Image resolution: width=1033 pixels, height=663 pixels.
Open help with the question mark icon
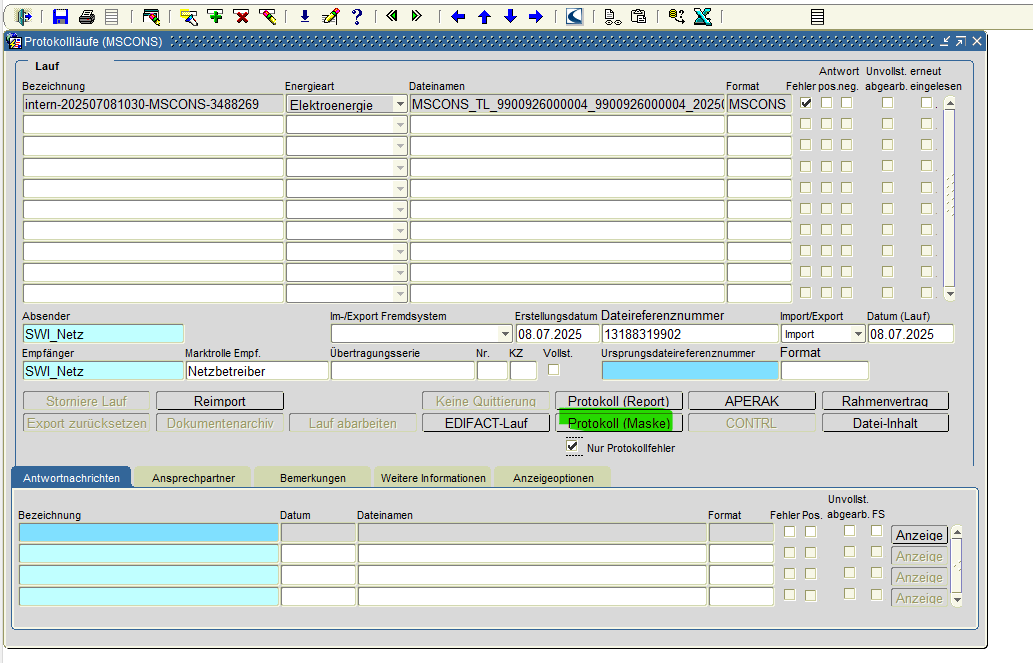[x=356, y=16]
